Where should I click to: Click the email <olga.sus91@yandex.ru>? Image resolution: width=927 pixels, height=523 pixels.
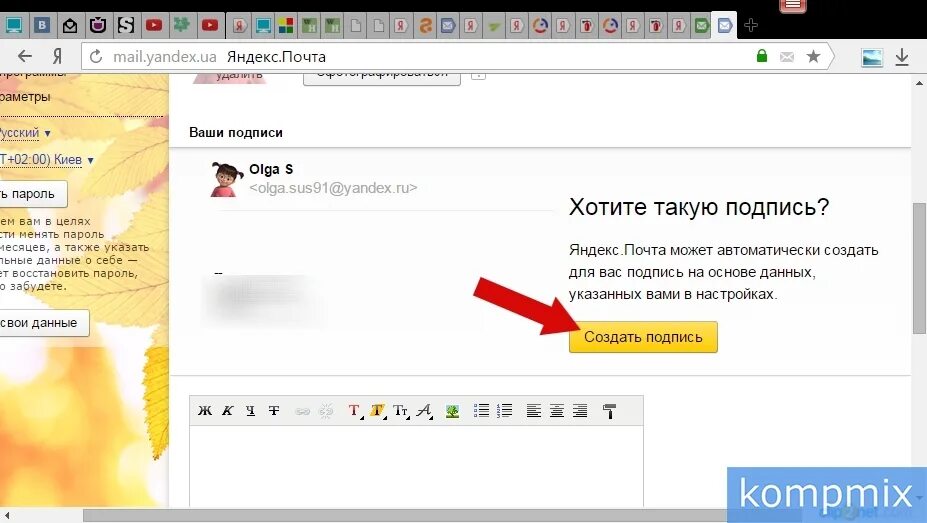tap(333, 188)
